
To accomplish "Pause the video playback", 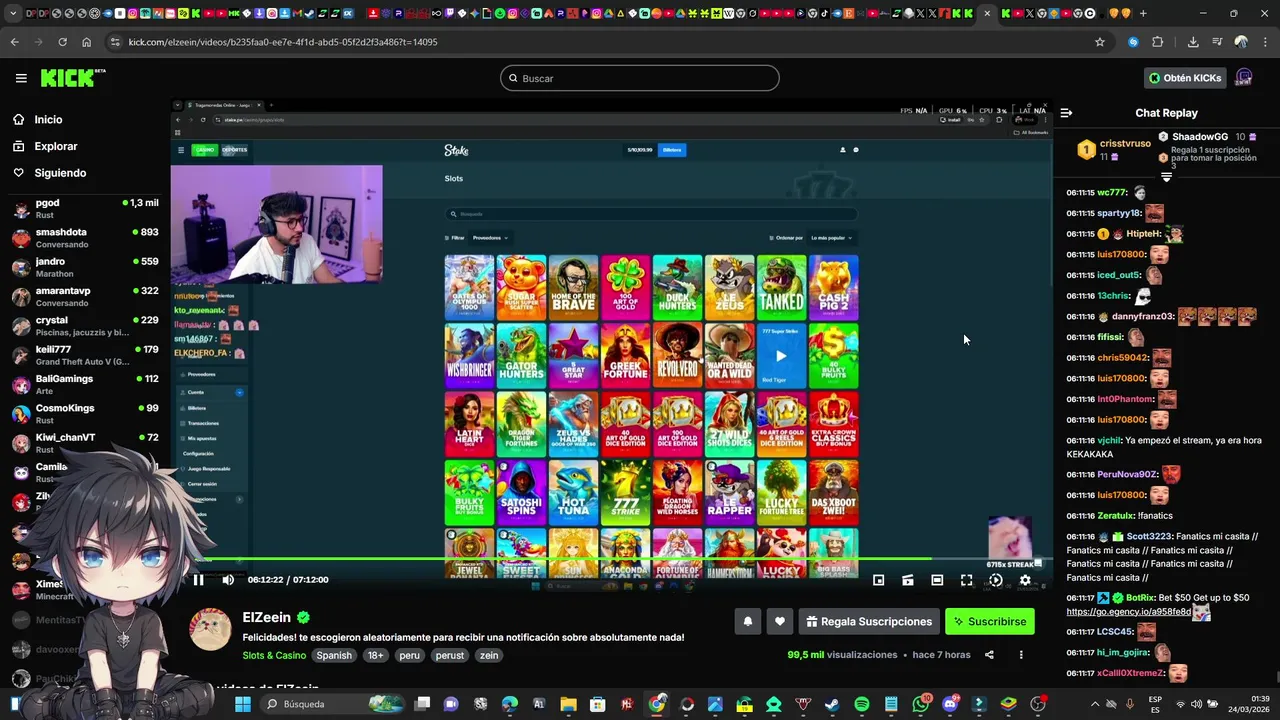I will 198,580.
